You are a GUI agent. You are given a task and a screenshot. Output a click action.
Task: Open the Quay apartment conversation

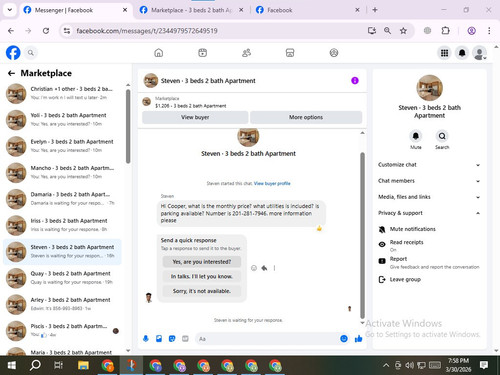tap(63, 277)
